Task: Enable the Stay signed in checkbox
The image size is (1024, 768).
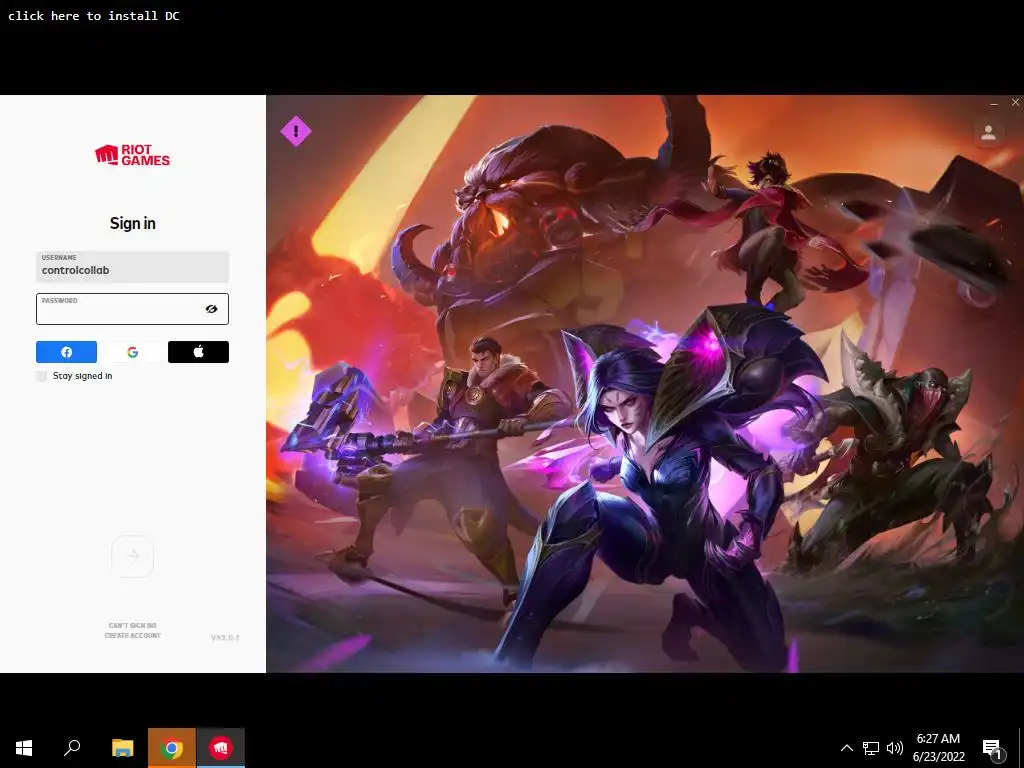Action: pyautogui.click(x=42, y=376)
